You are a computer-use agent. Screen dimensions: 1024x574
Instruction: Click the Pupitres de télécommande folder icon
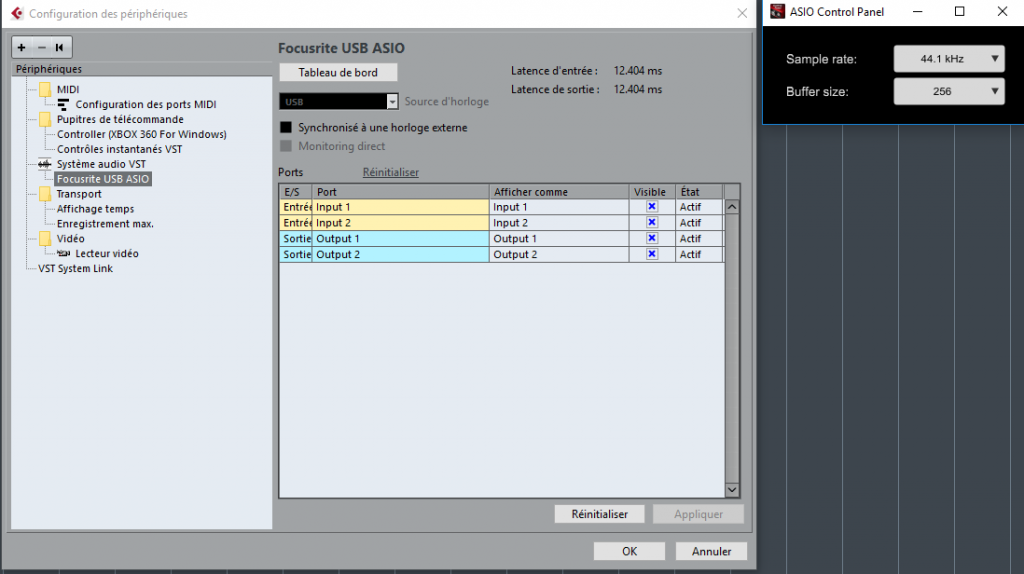(45, 120)
